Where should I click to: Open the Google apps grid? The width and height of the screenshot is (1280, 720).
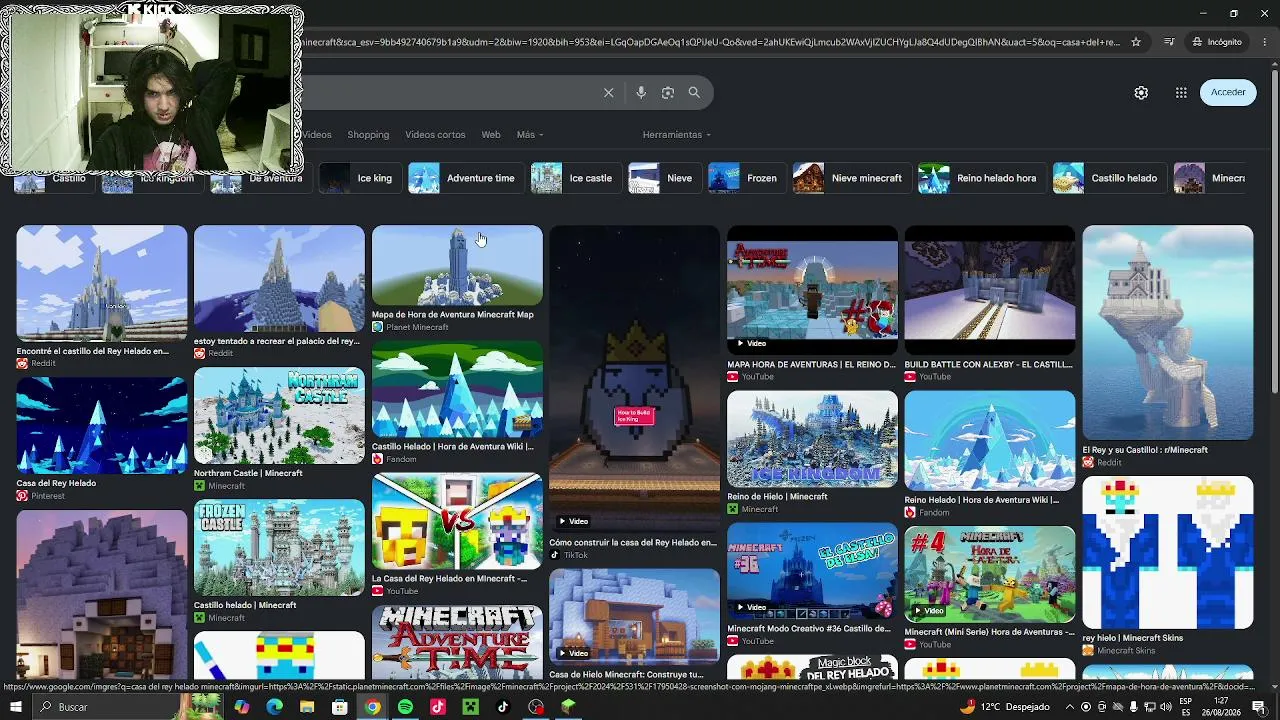coord(1181,93)
